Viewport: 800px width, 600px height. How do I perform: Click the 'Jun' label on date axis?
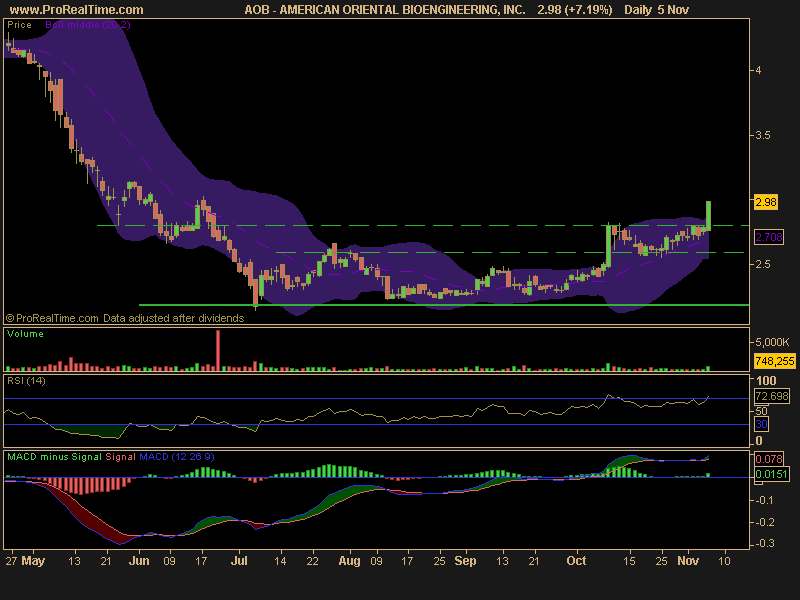click(139, 561)
